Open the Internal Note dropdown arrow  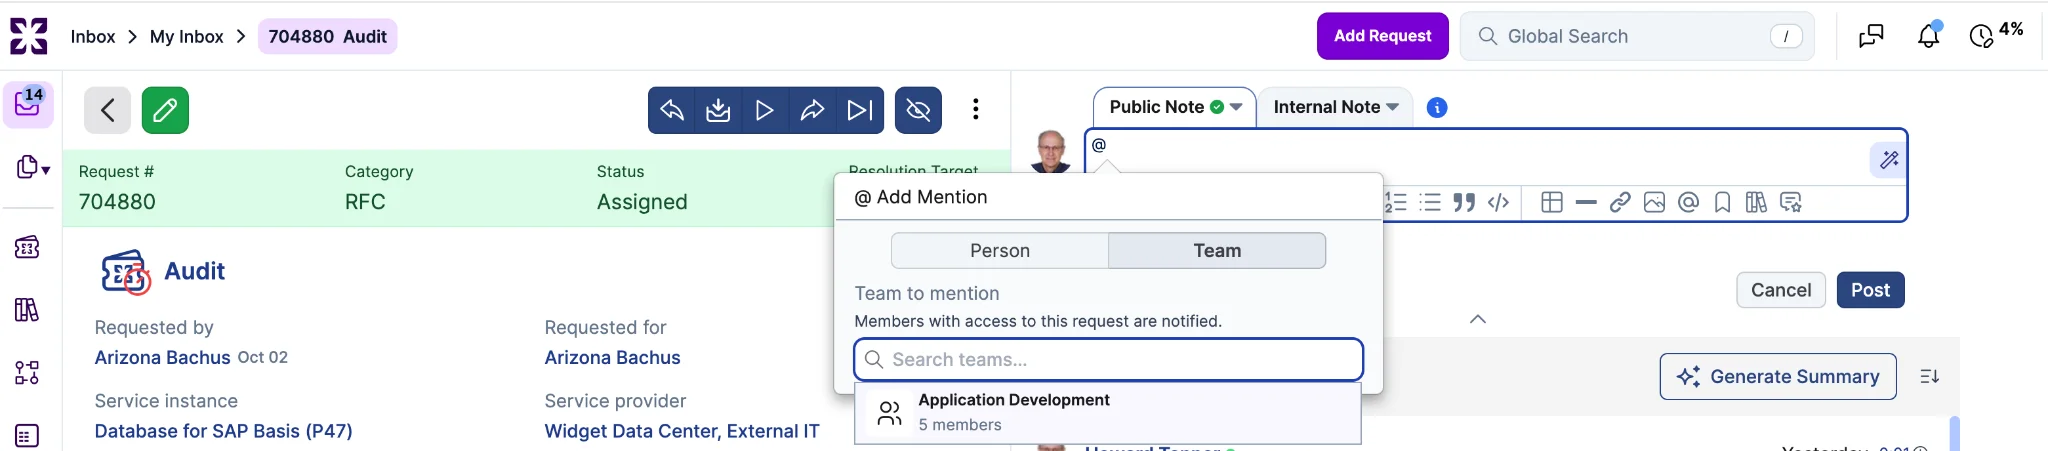coord(1392,107)
